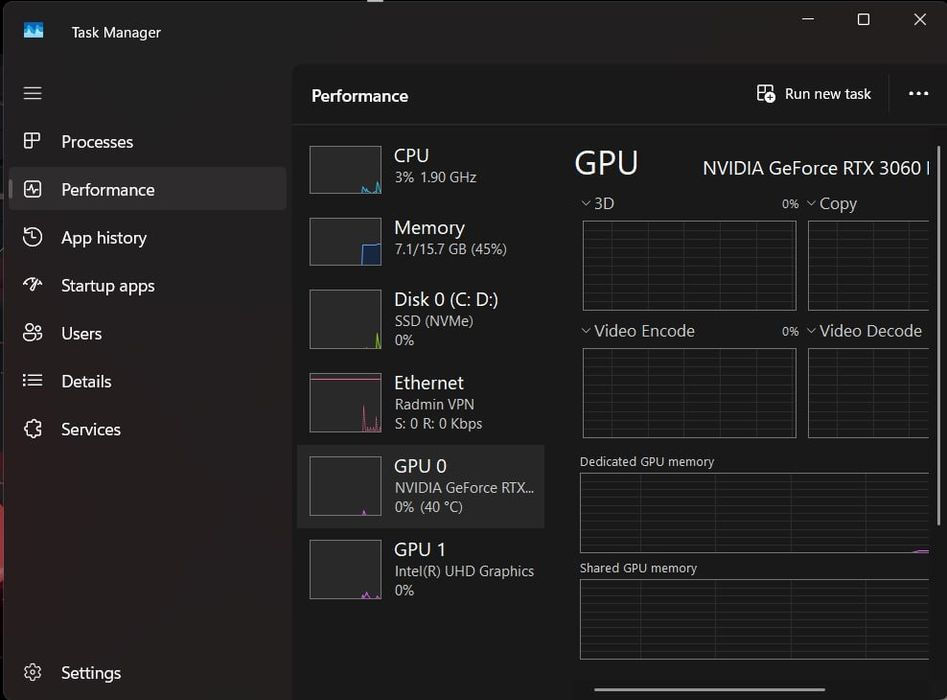Select the GPU 1 mini graph thumbnail

(x=345, y=569)
